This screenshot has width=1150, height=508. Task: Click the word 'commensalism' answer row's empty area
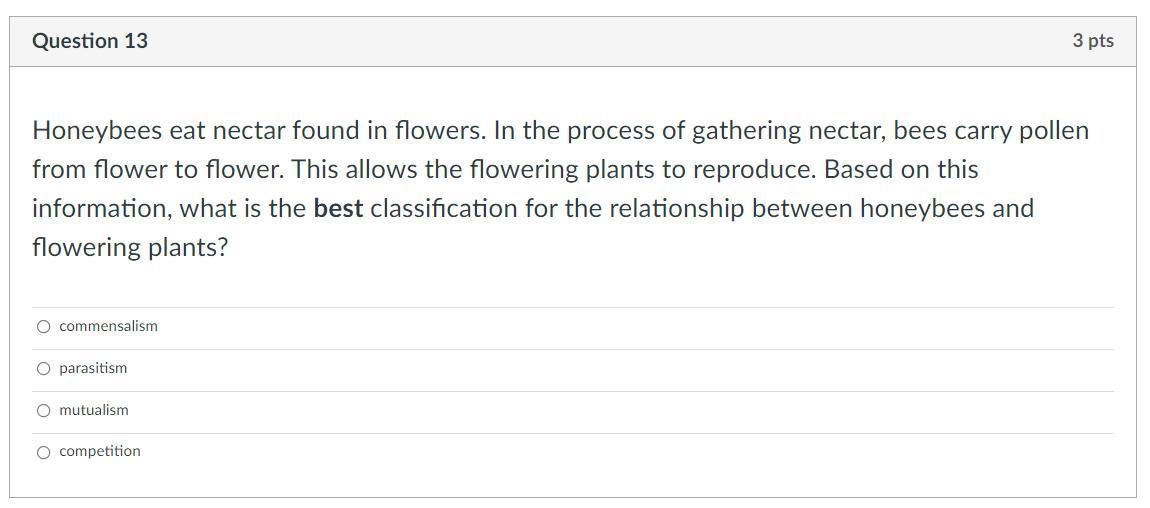point(635,327)
